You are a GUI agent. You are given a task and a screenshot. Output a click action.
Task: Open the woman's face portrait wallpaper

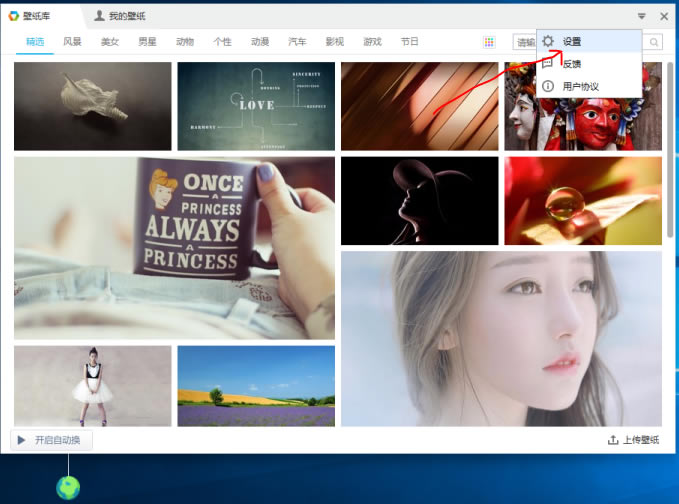(x=501, y=339)
